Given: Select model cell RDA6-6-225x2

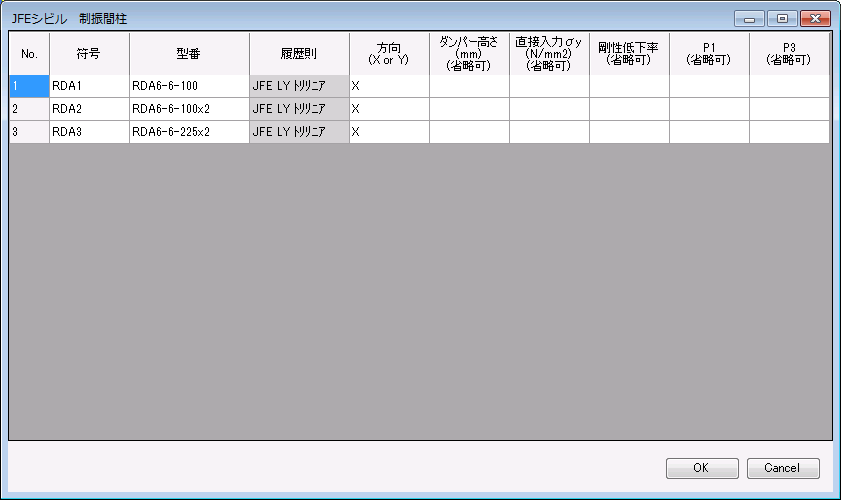Looking at the screenshot, I should [189, 132].
